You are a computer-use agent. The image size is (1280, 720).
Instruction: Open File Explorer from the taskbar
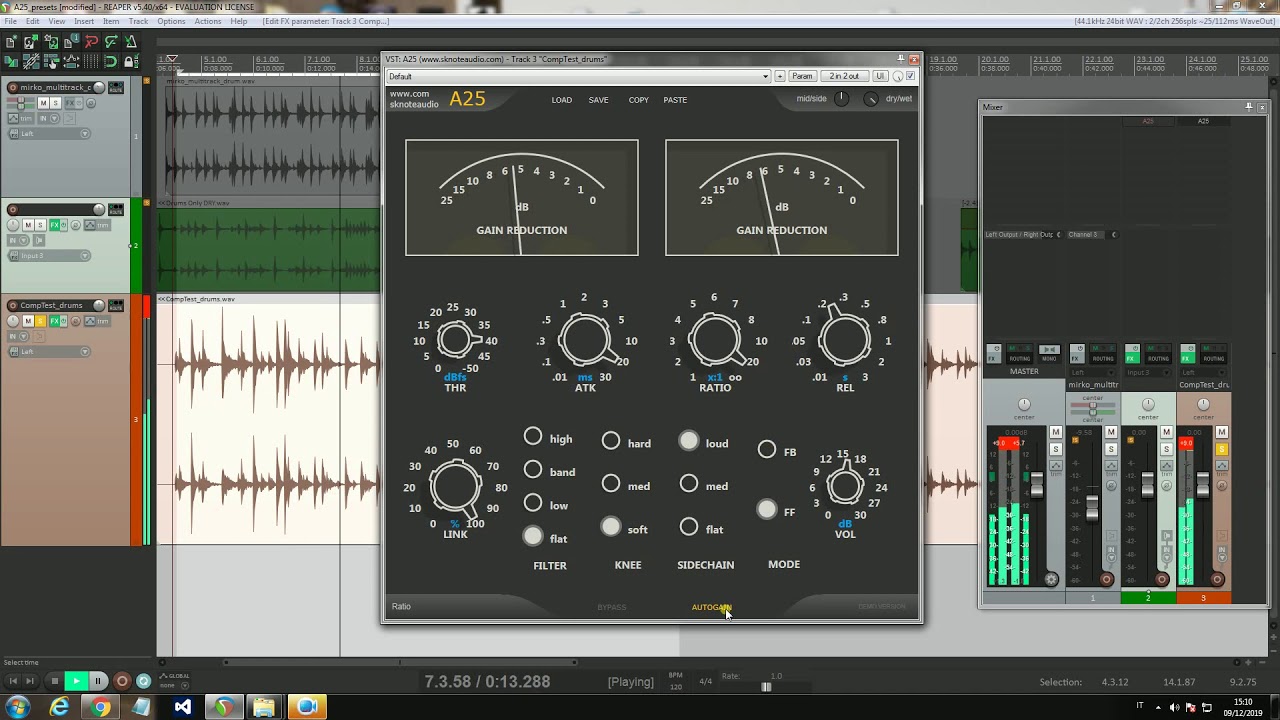coord(264,707)
